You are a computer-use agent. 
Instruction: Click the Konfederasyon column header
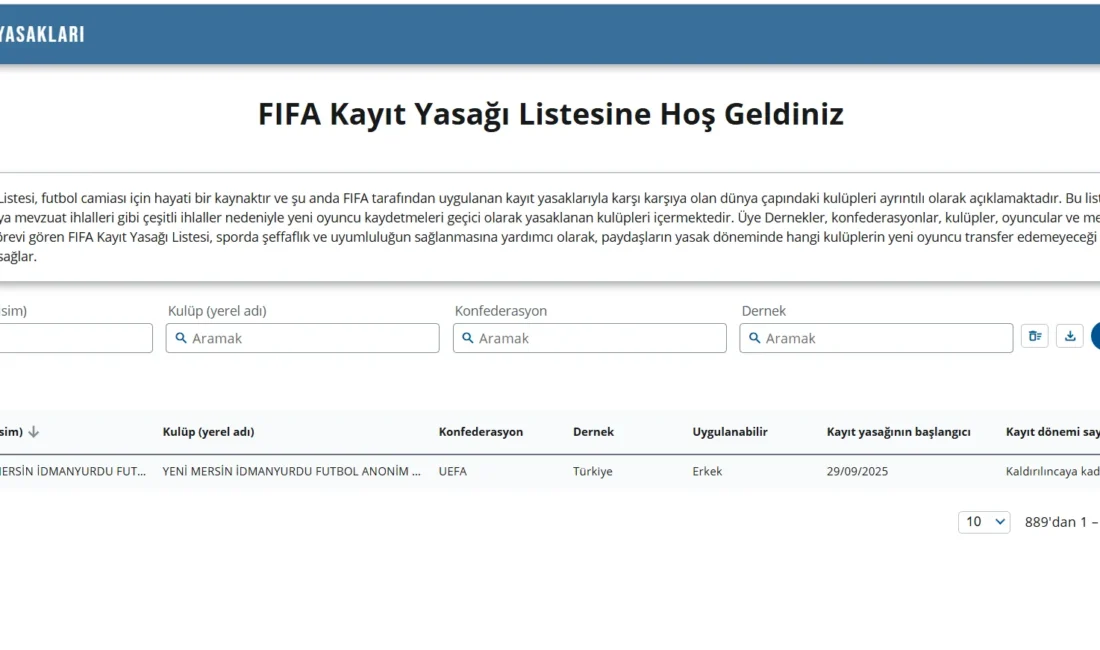point(481,432)
